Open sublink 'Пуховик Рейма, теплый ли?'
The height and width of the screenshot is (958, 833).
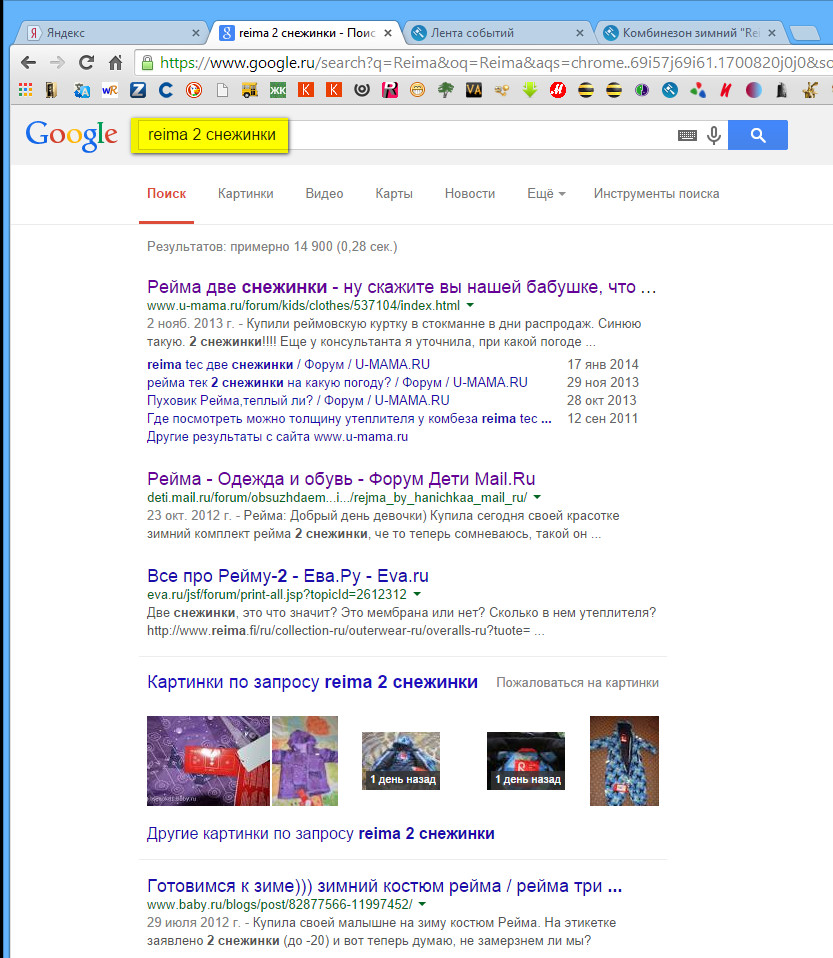[298, 401]
